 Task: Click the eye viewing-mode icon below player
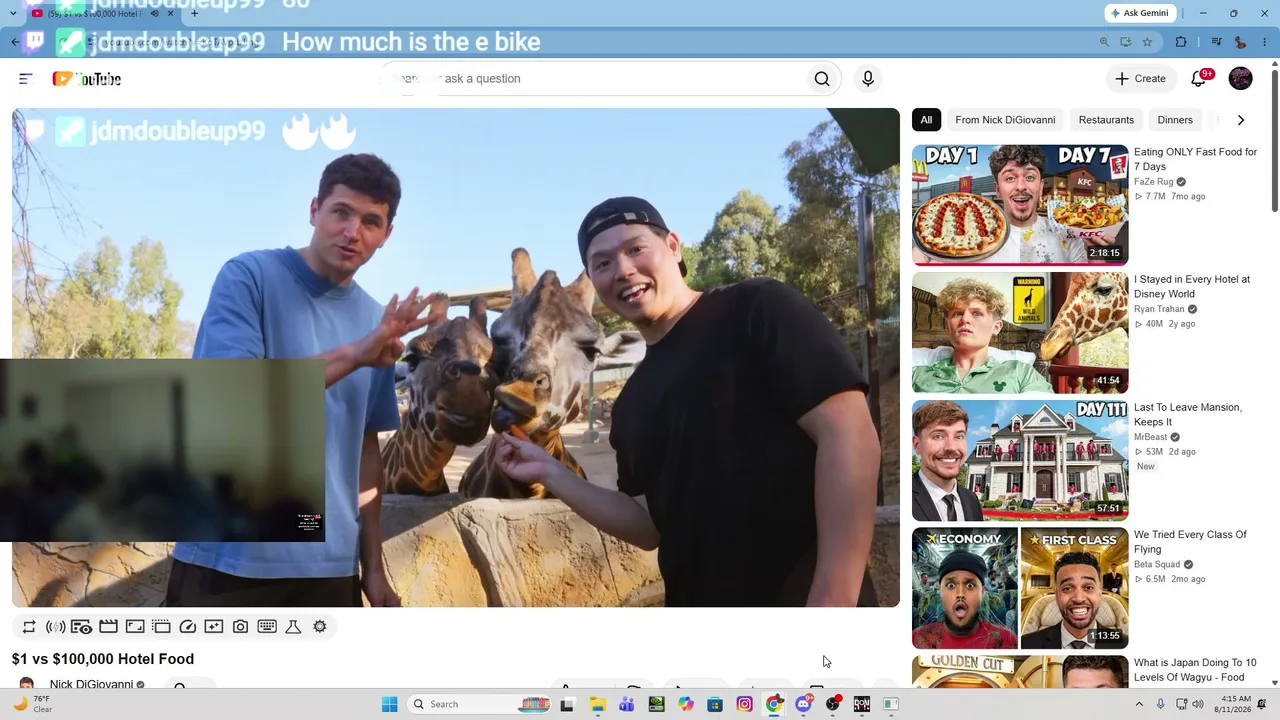[82, 627]
